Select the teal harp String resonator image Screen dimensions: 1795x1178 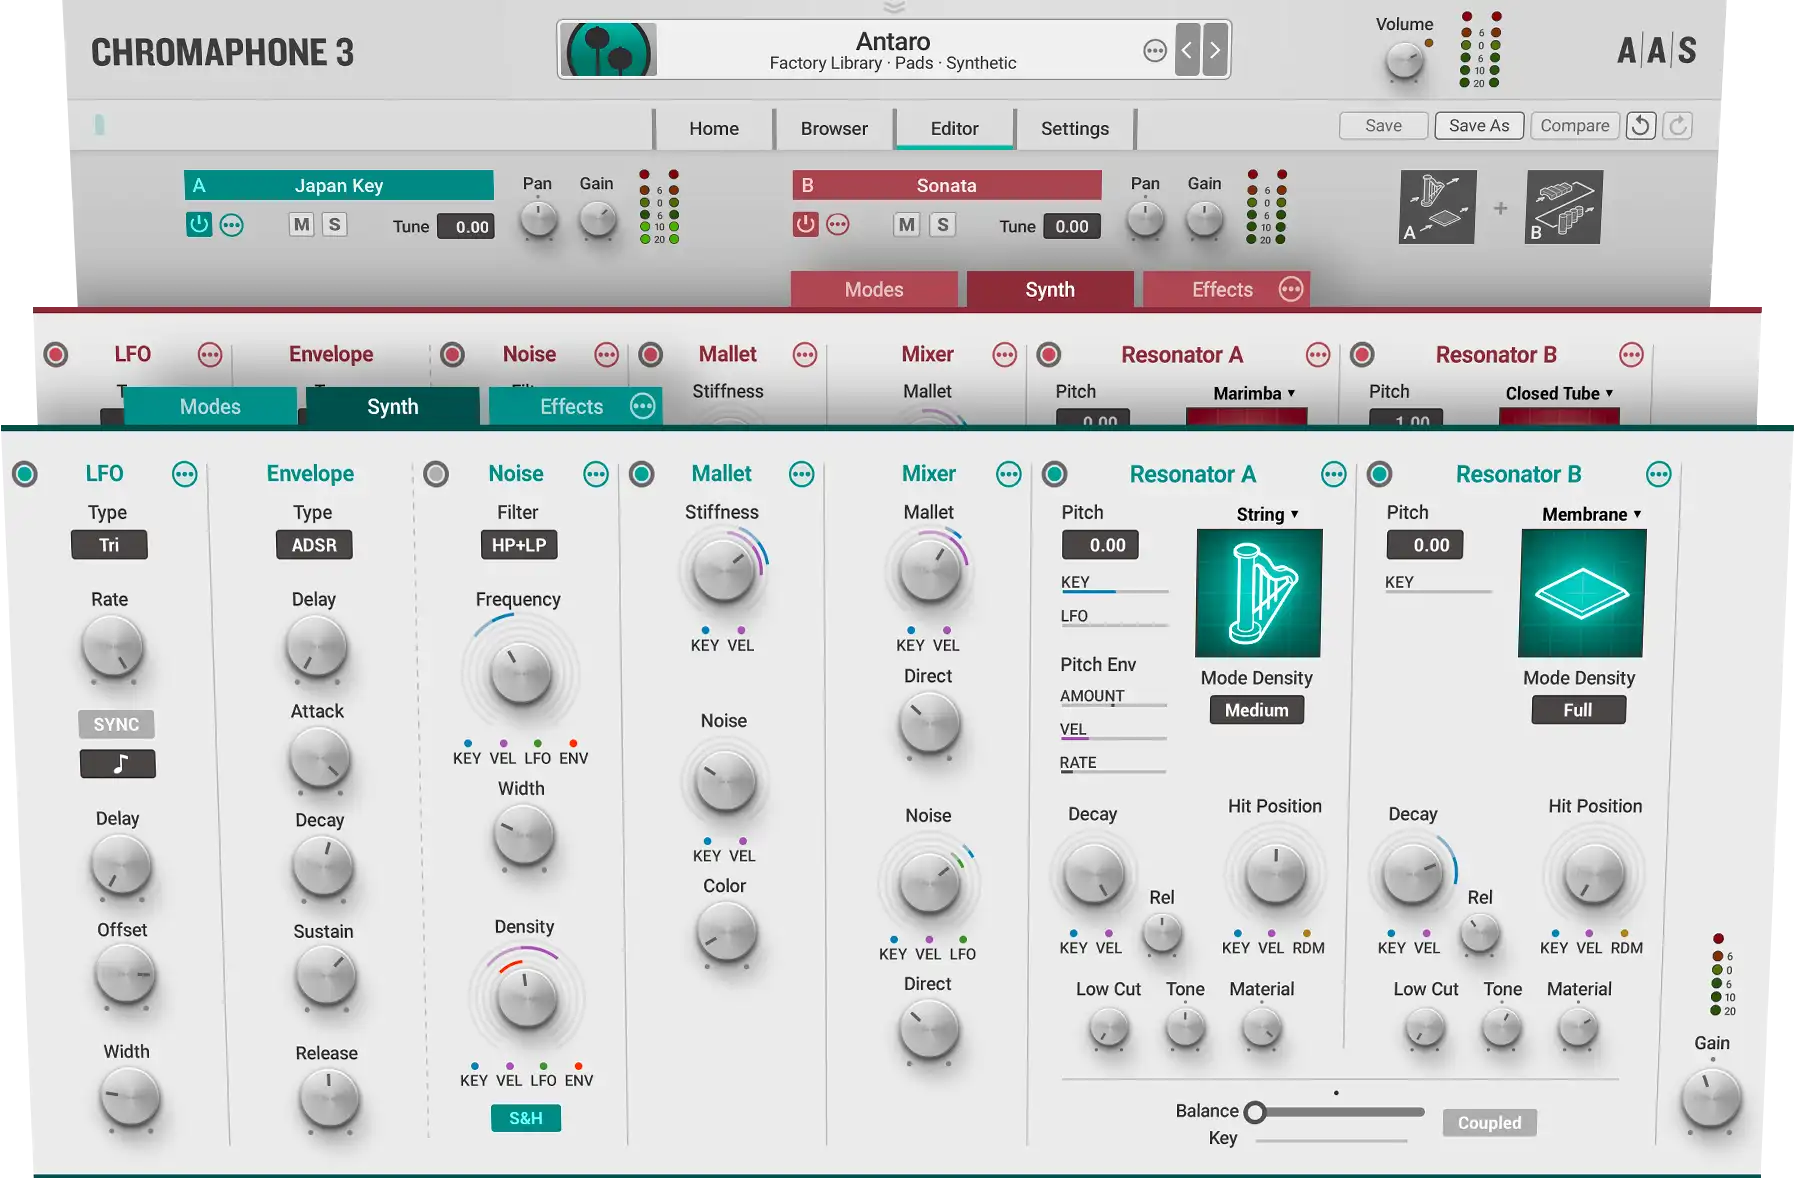(x=1258, y=593)
